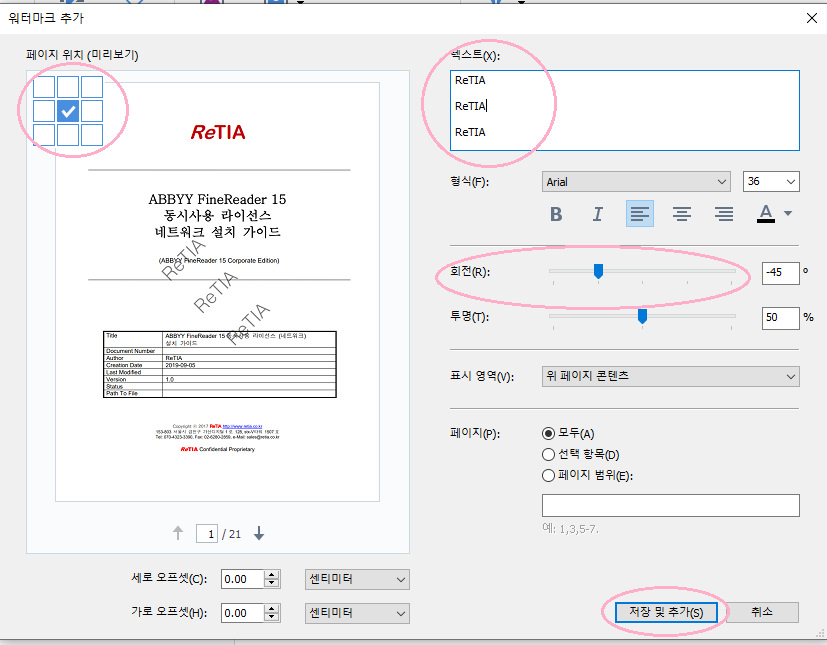Click the page range input field

pos(670,506)
